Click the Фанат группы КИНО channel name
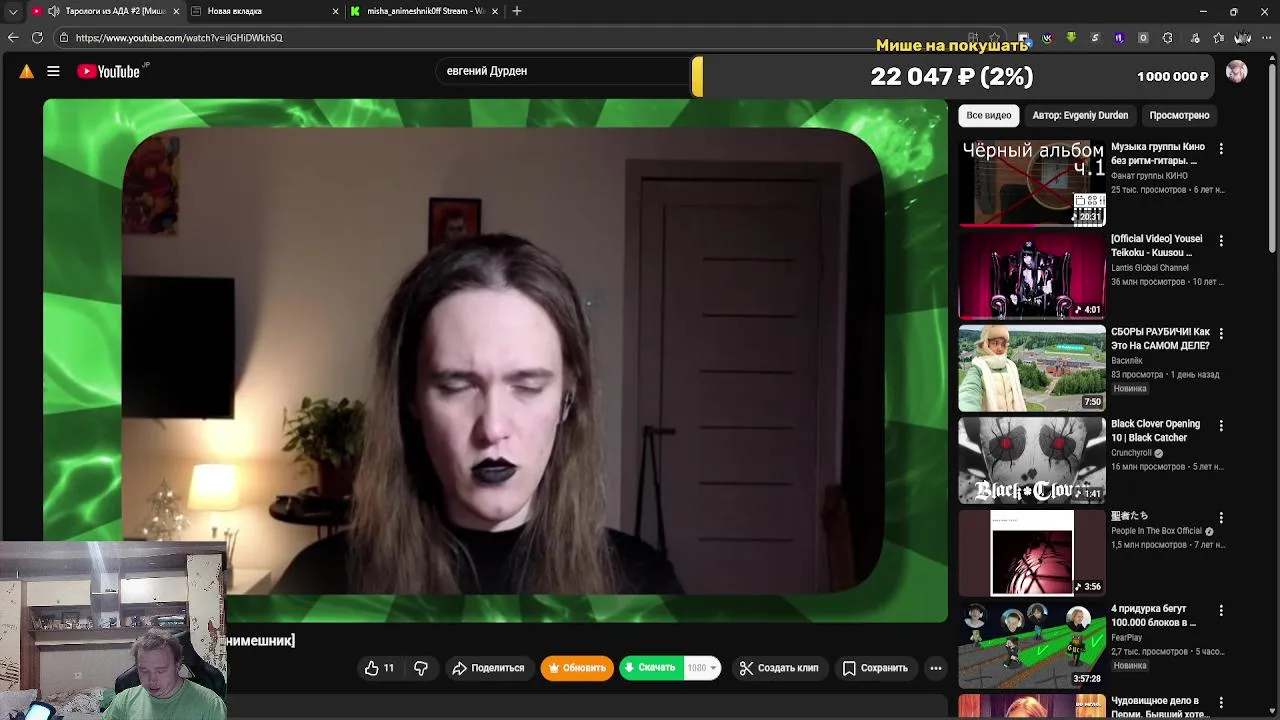This screenshot has width=1280, height=720. coord(1149,176)
